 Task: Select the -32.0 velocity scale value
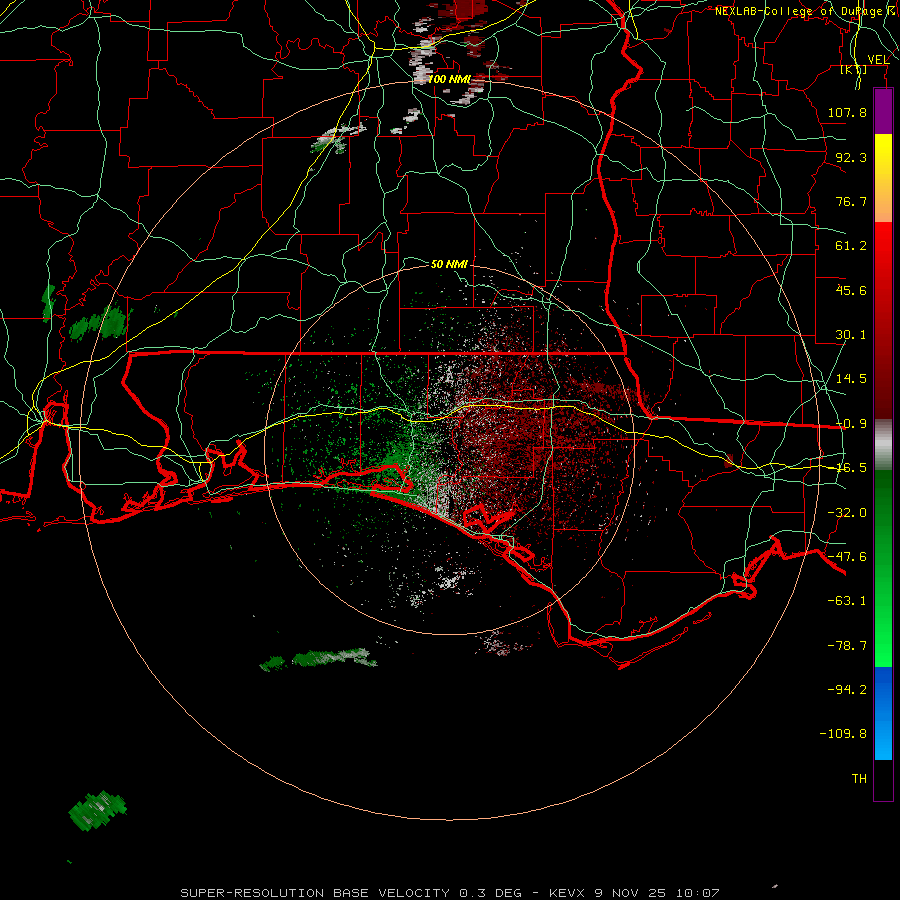[847, 513]
